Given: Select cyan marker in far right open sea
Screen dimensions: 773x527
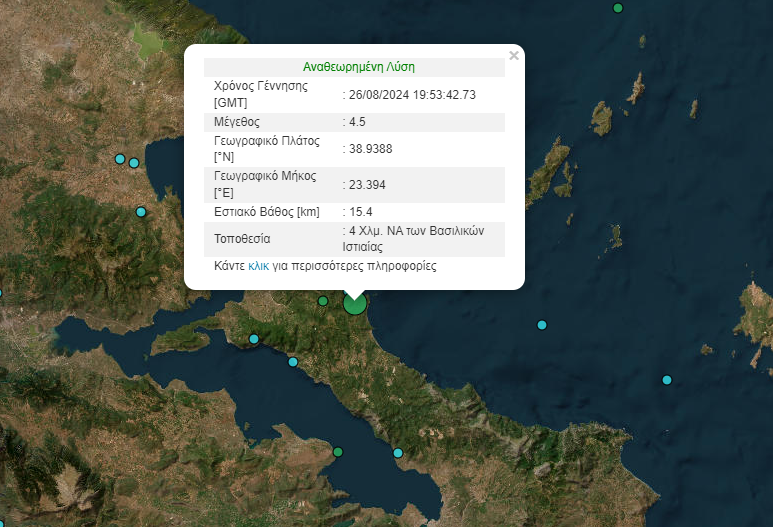Looking at the screenshot, I should tap(667, 380).
